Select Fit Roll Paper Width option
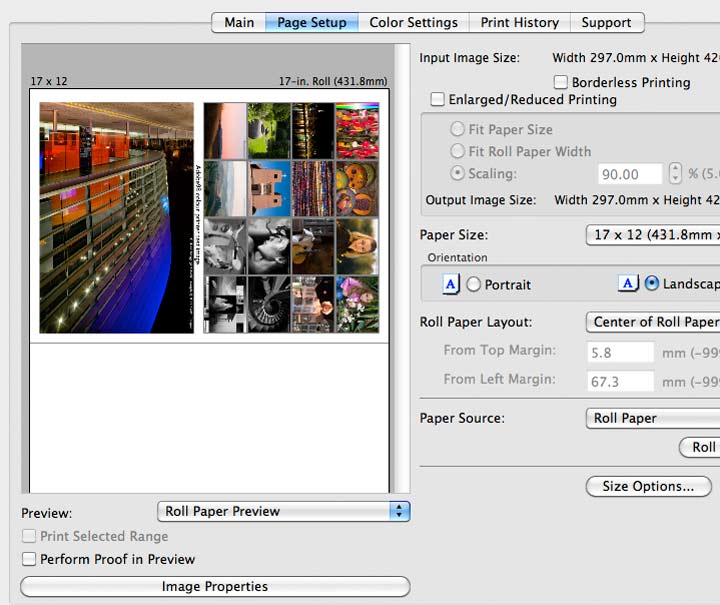Viewport: 720px width, 605px height. 457,151
